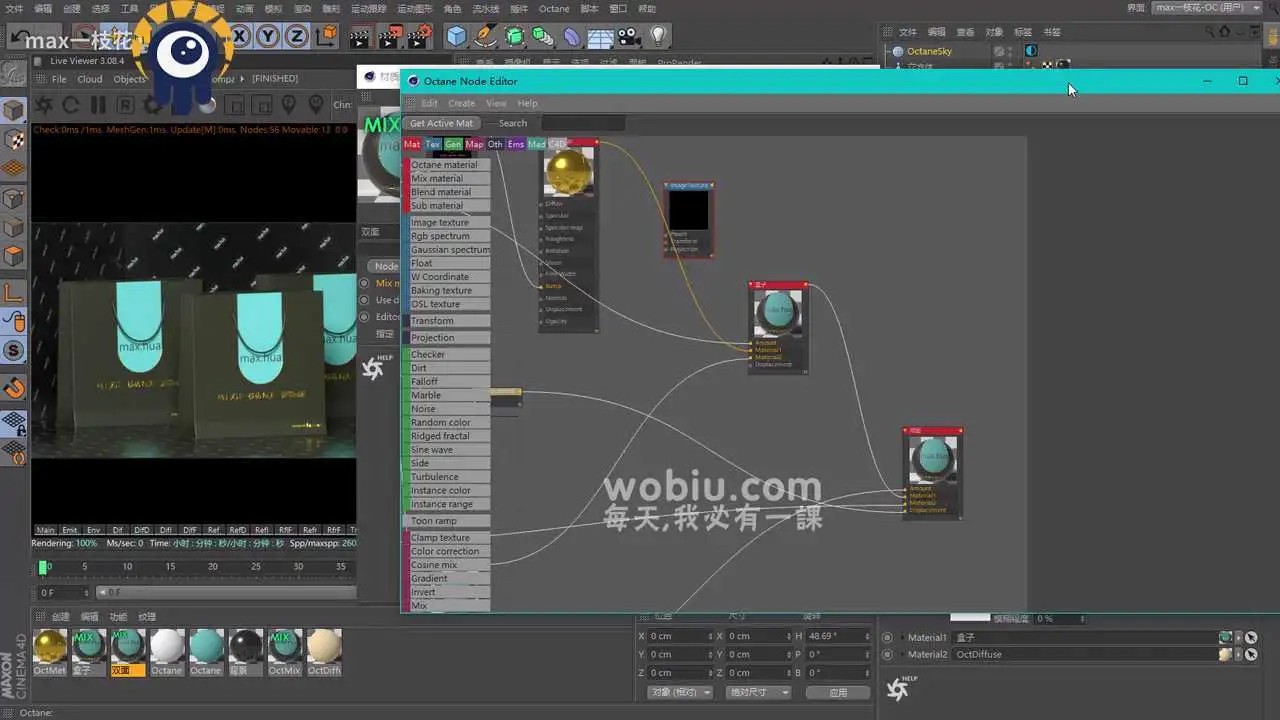Click the camera object icon

pyautogui.click(x=629, y=37)
